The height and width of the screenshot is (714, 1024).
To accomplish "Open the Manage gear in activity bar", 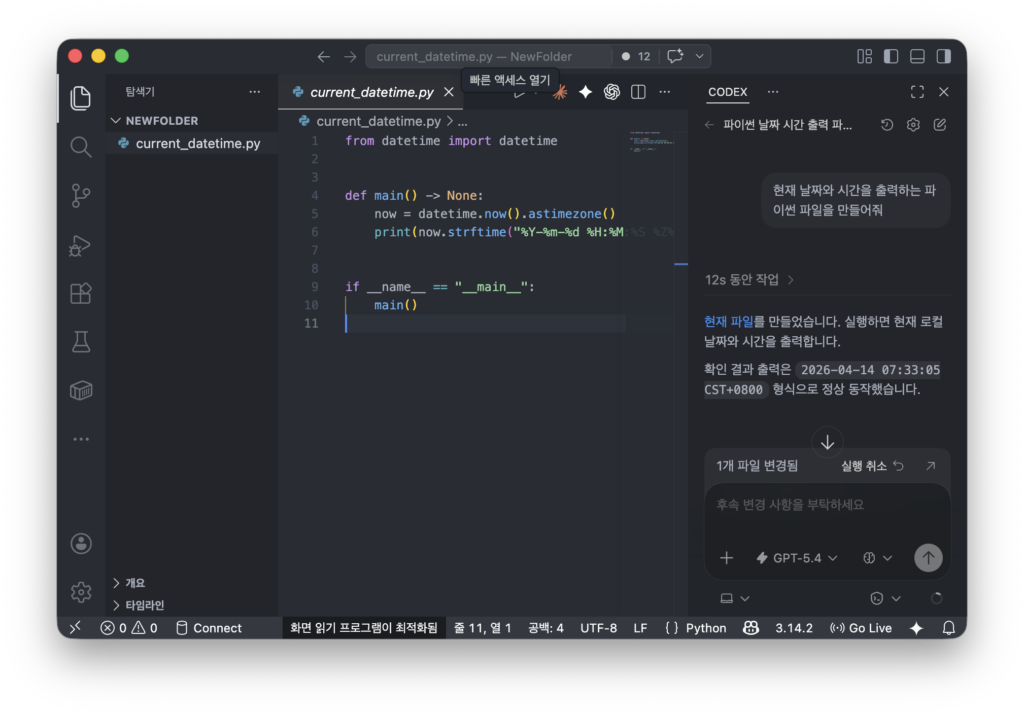I will click(80, 592).
